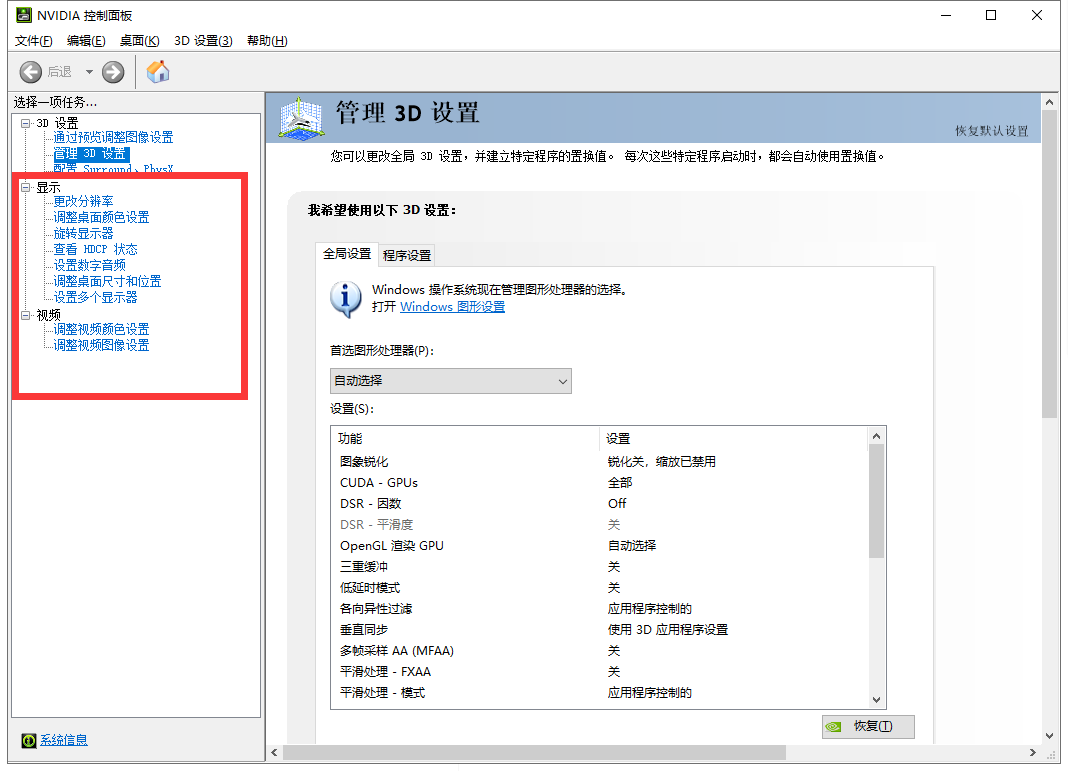The image size is (1068, 771).
Task: Click the 功能 column header
Action: click(x=465, y=439)
